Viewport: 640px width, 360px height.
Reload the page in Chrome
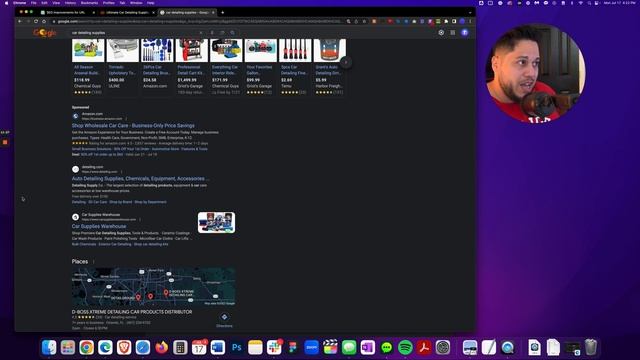(x=36, y=21)
